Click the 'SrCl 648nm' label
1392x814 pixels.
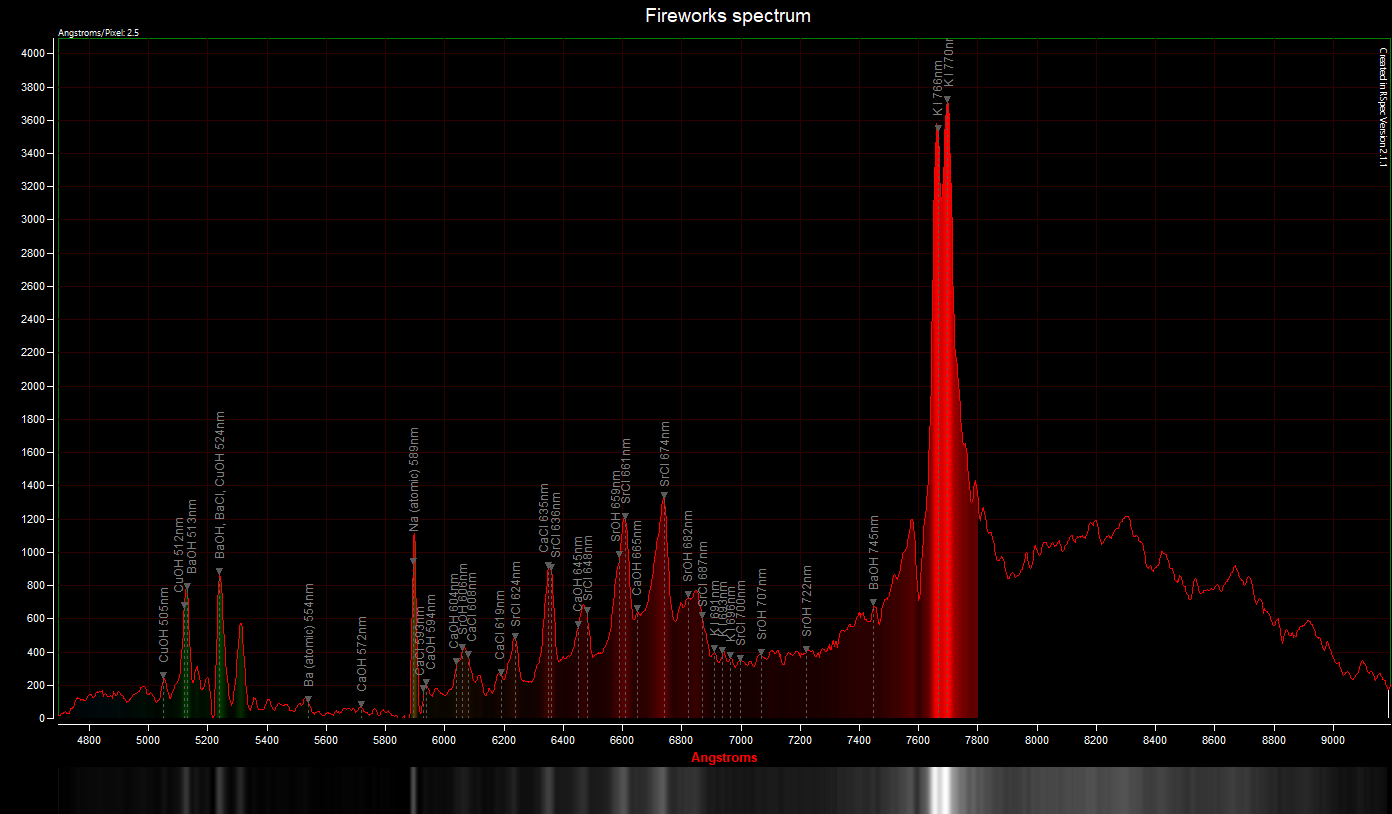[x=589, y=569]
